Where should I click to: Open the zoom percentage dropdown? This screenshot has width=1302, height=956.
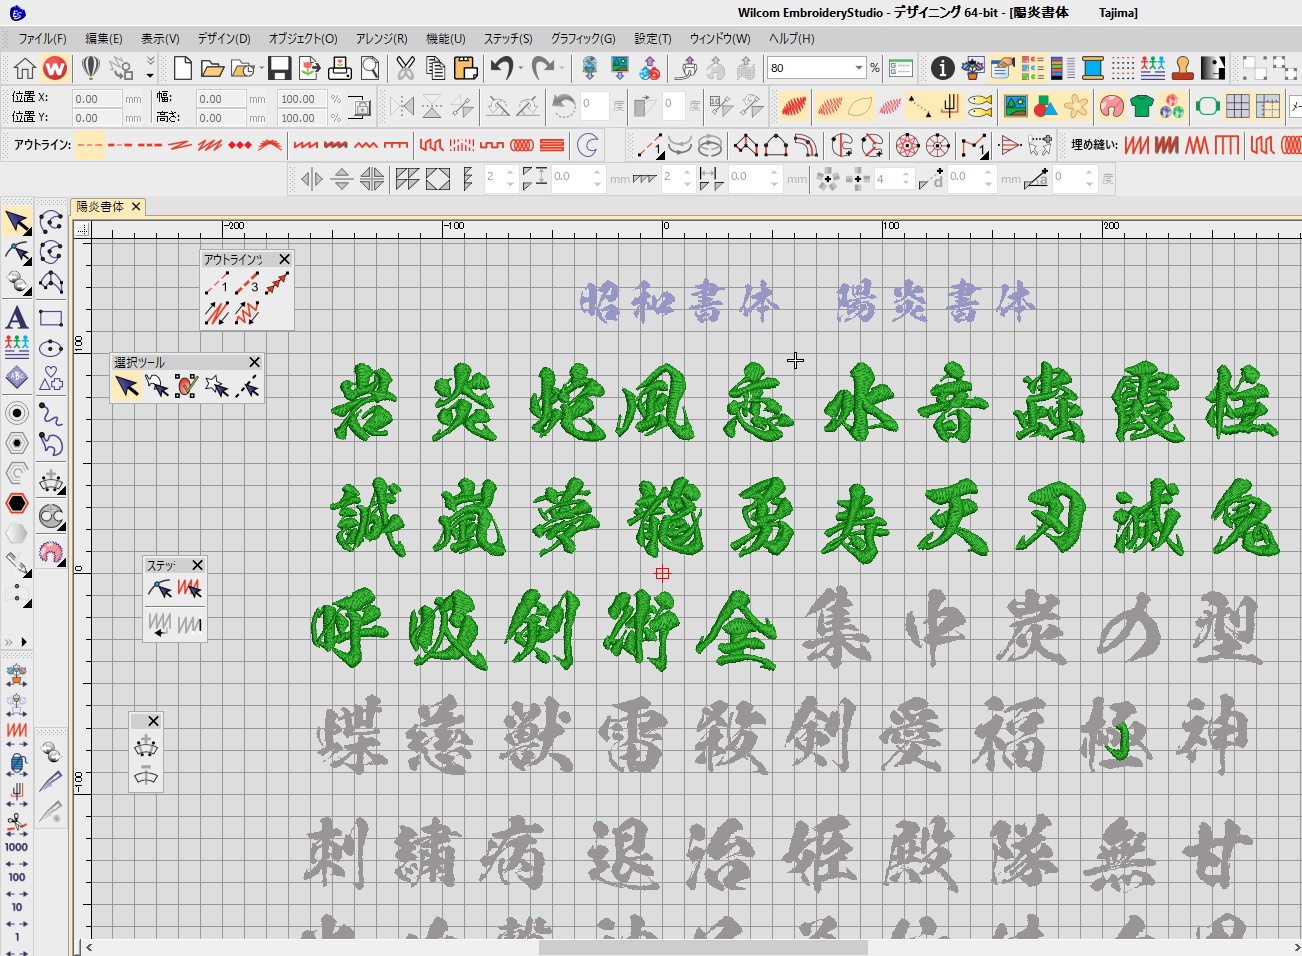pos(858,68)
